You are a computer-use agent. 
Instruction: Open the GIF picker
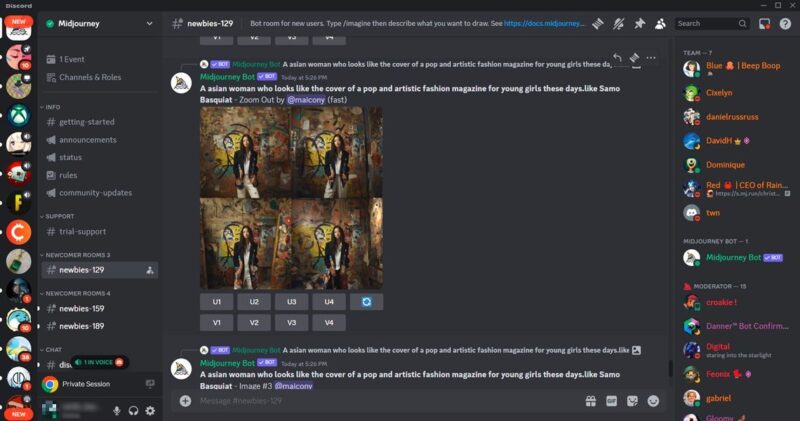(x=611, y=401)
